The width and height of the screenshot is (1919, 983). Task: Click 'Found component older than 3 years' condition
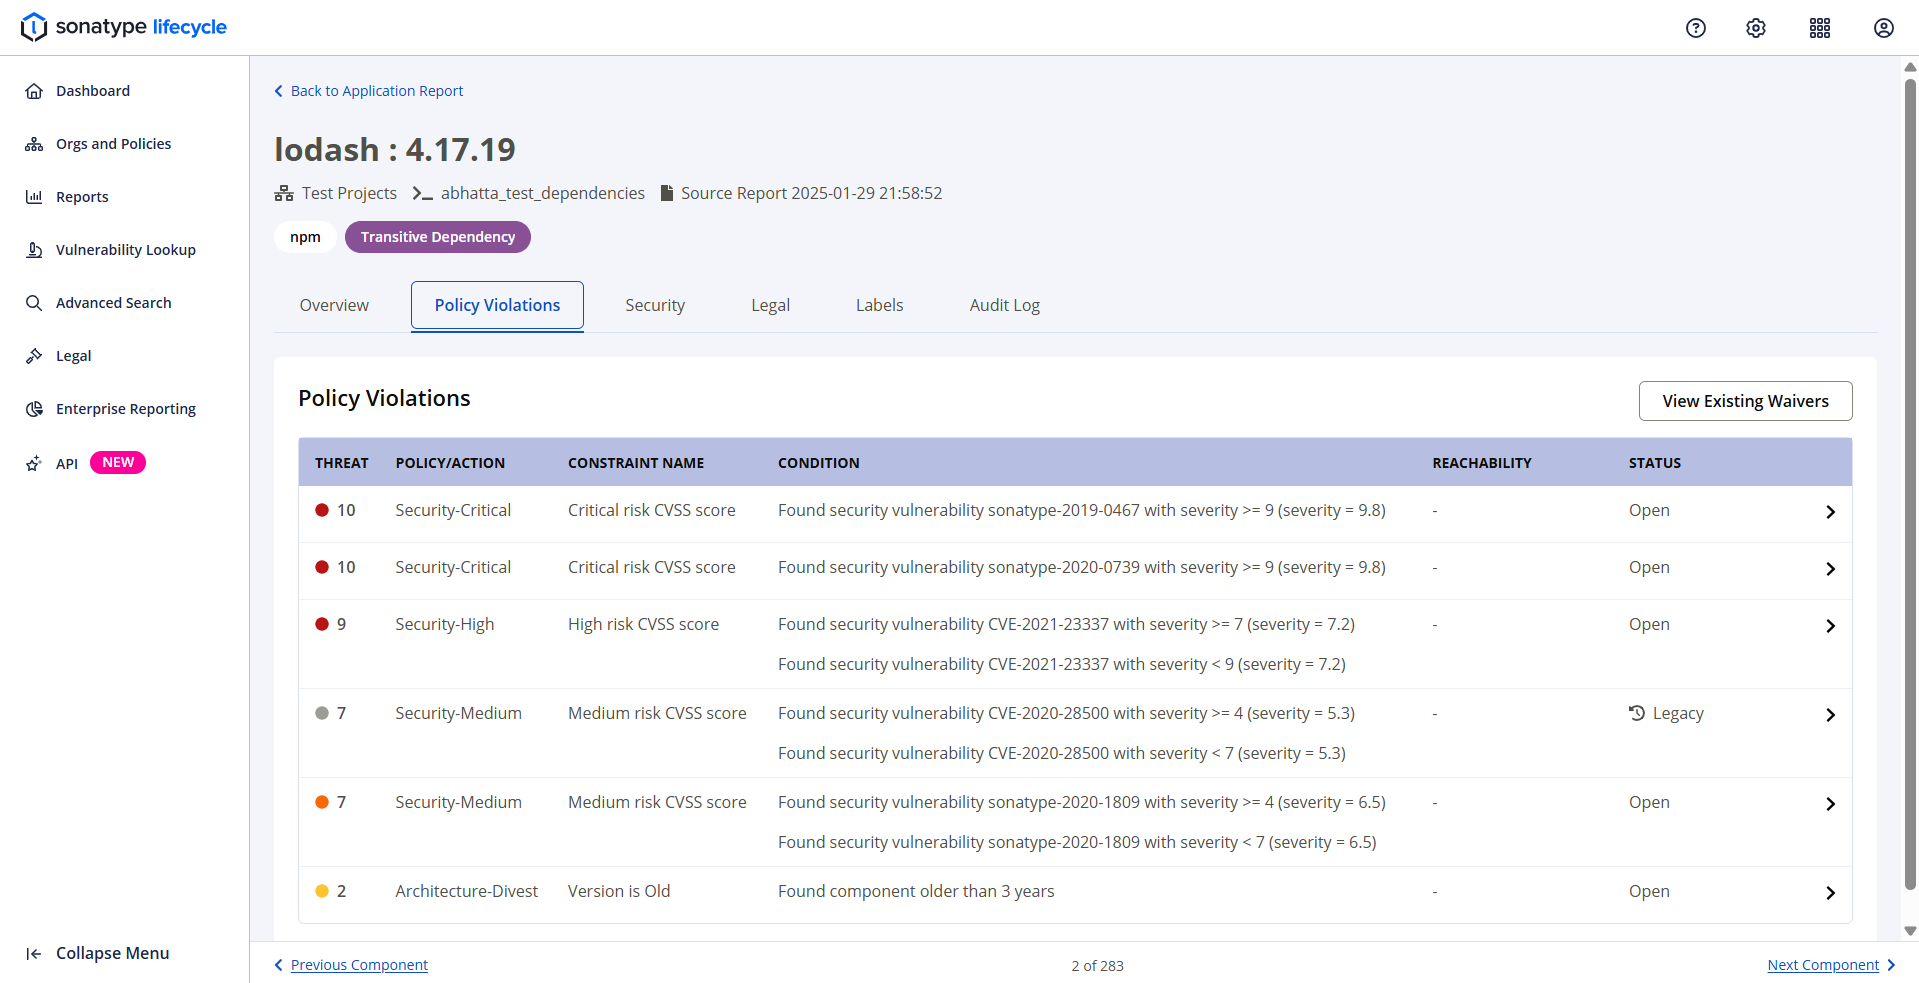pos(916,891)
